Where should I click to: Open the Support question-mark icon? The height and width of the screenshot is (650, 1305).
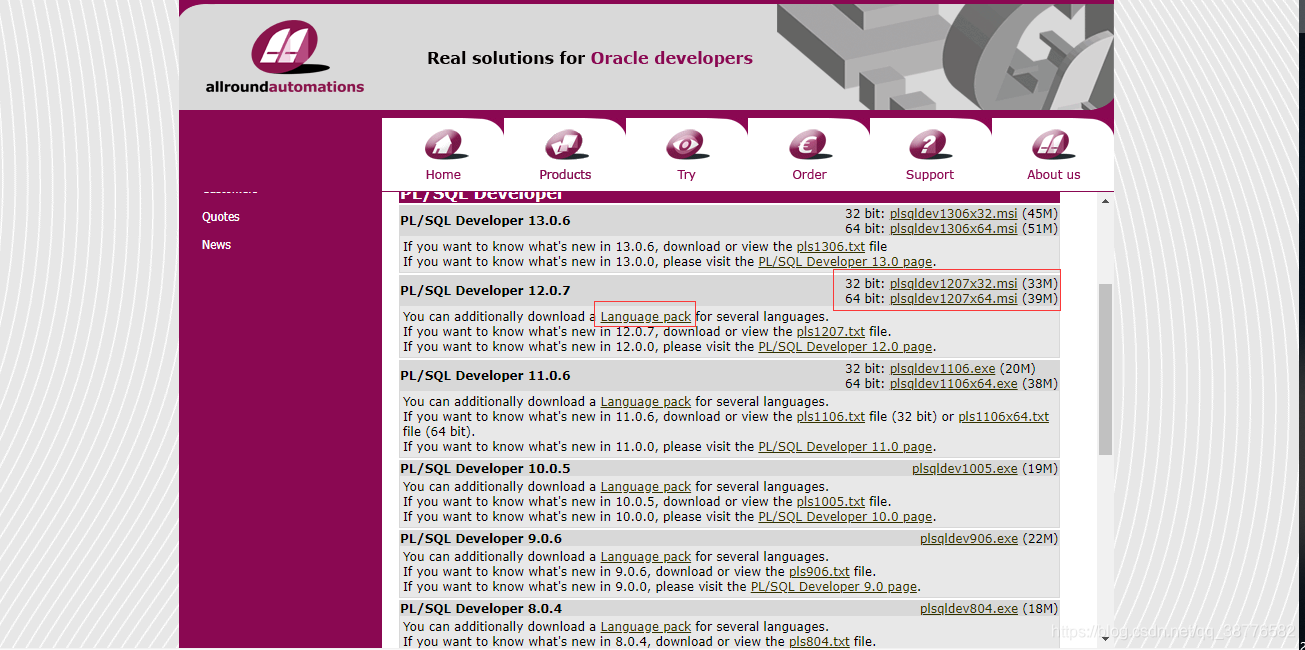click(x=930, y=145)
